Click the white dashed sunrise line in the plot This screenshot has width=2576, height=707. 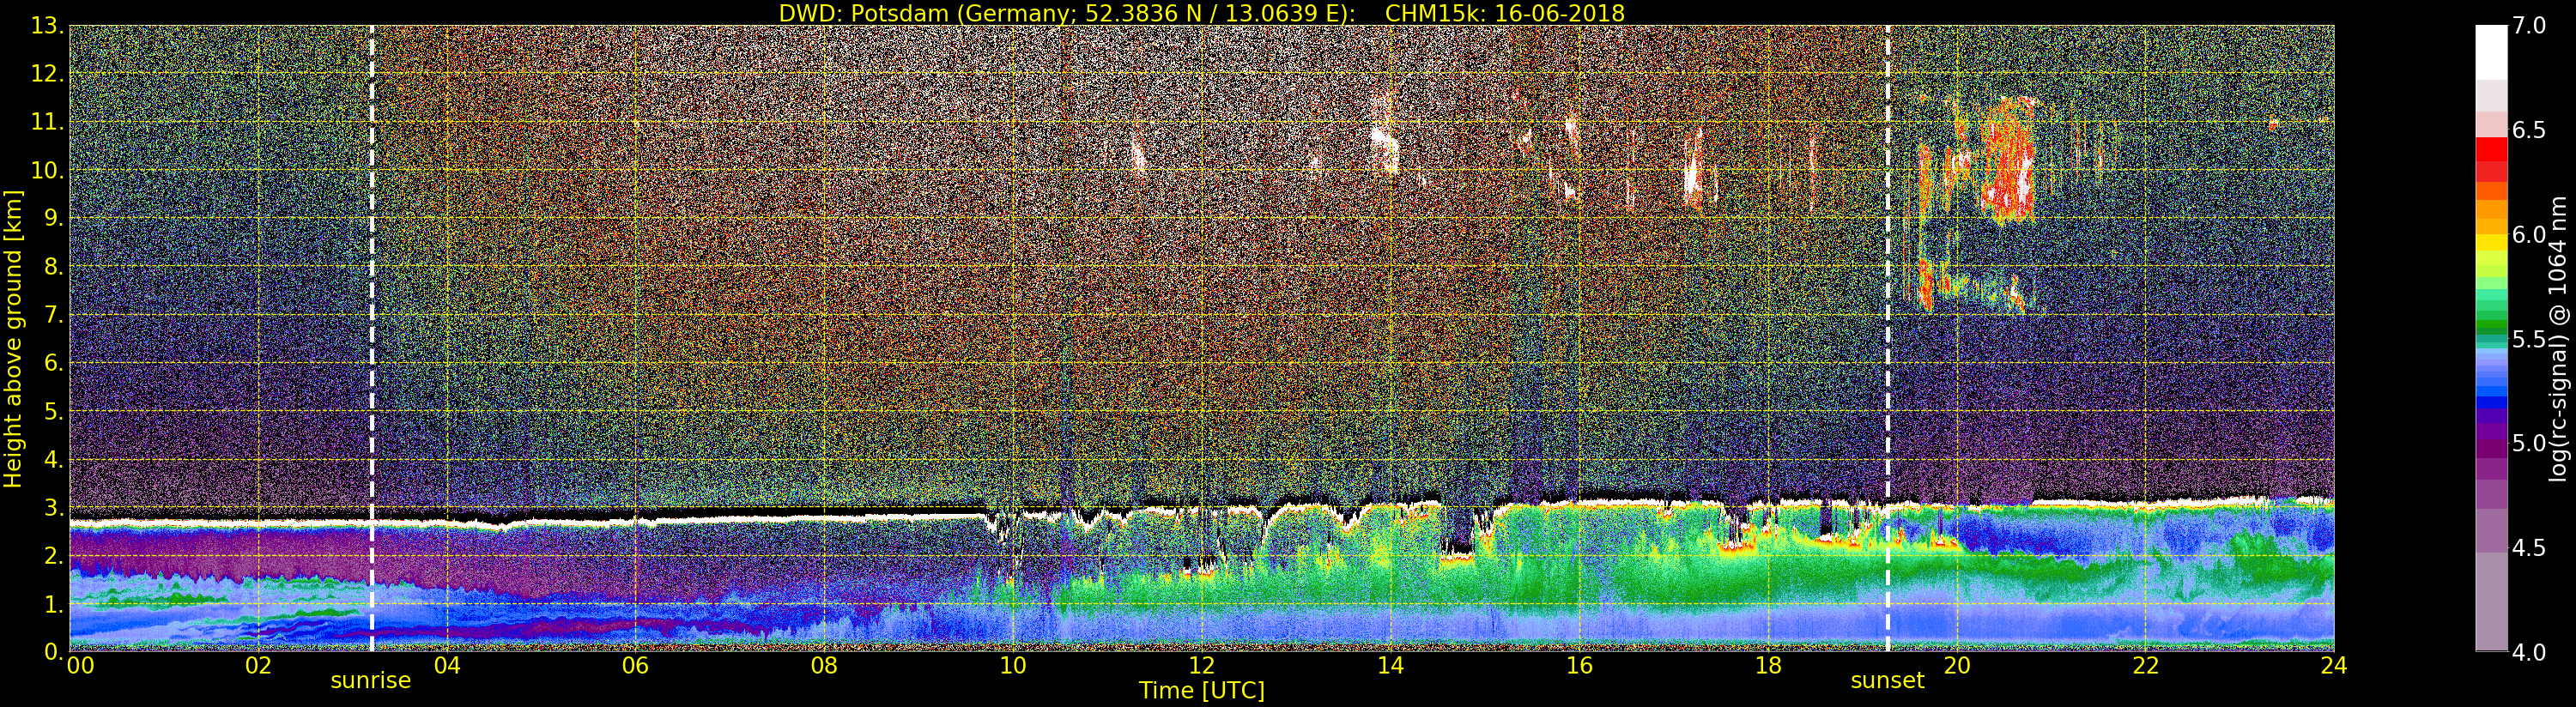pos(371,338)
